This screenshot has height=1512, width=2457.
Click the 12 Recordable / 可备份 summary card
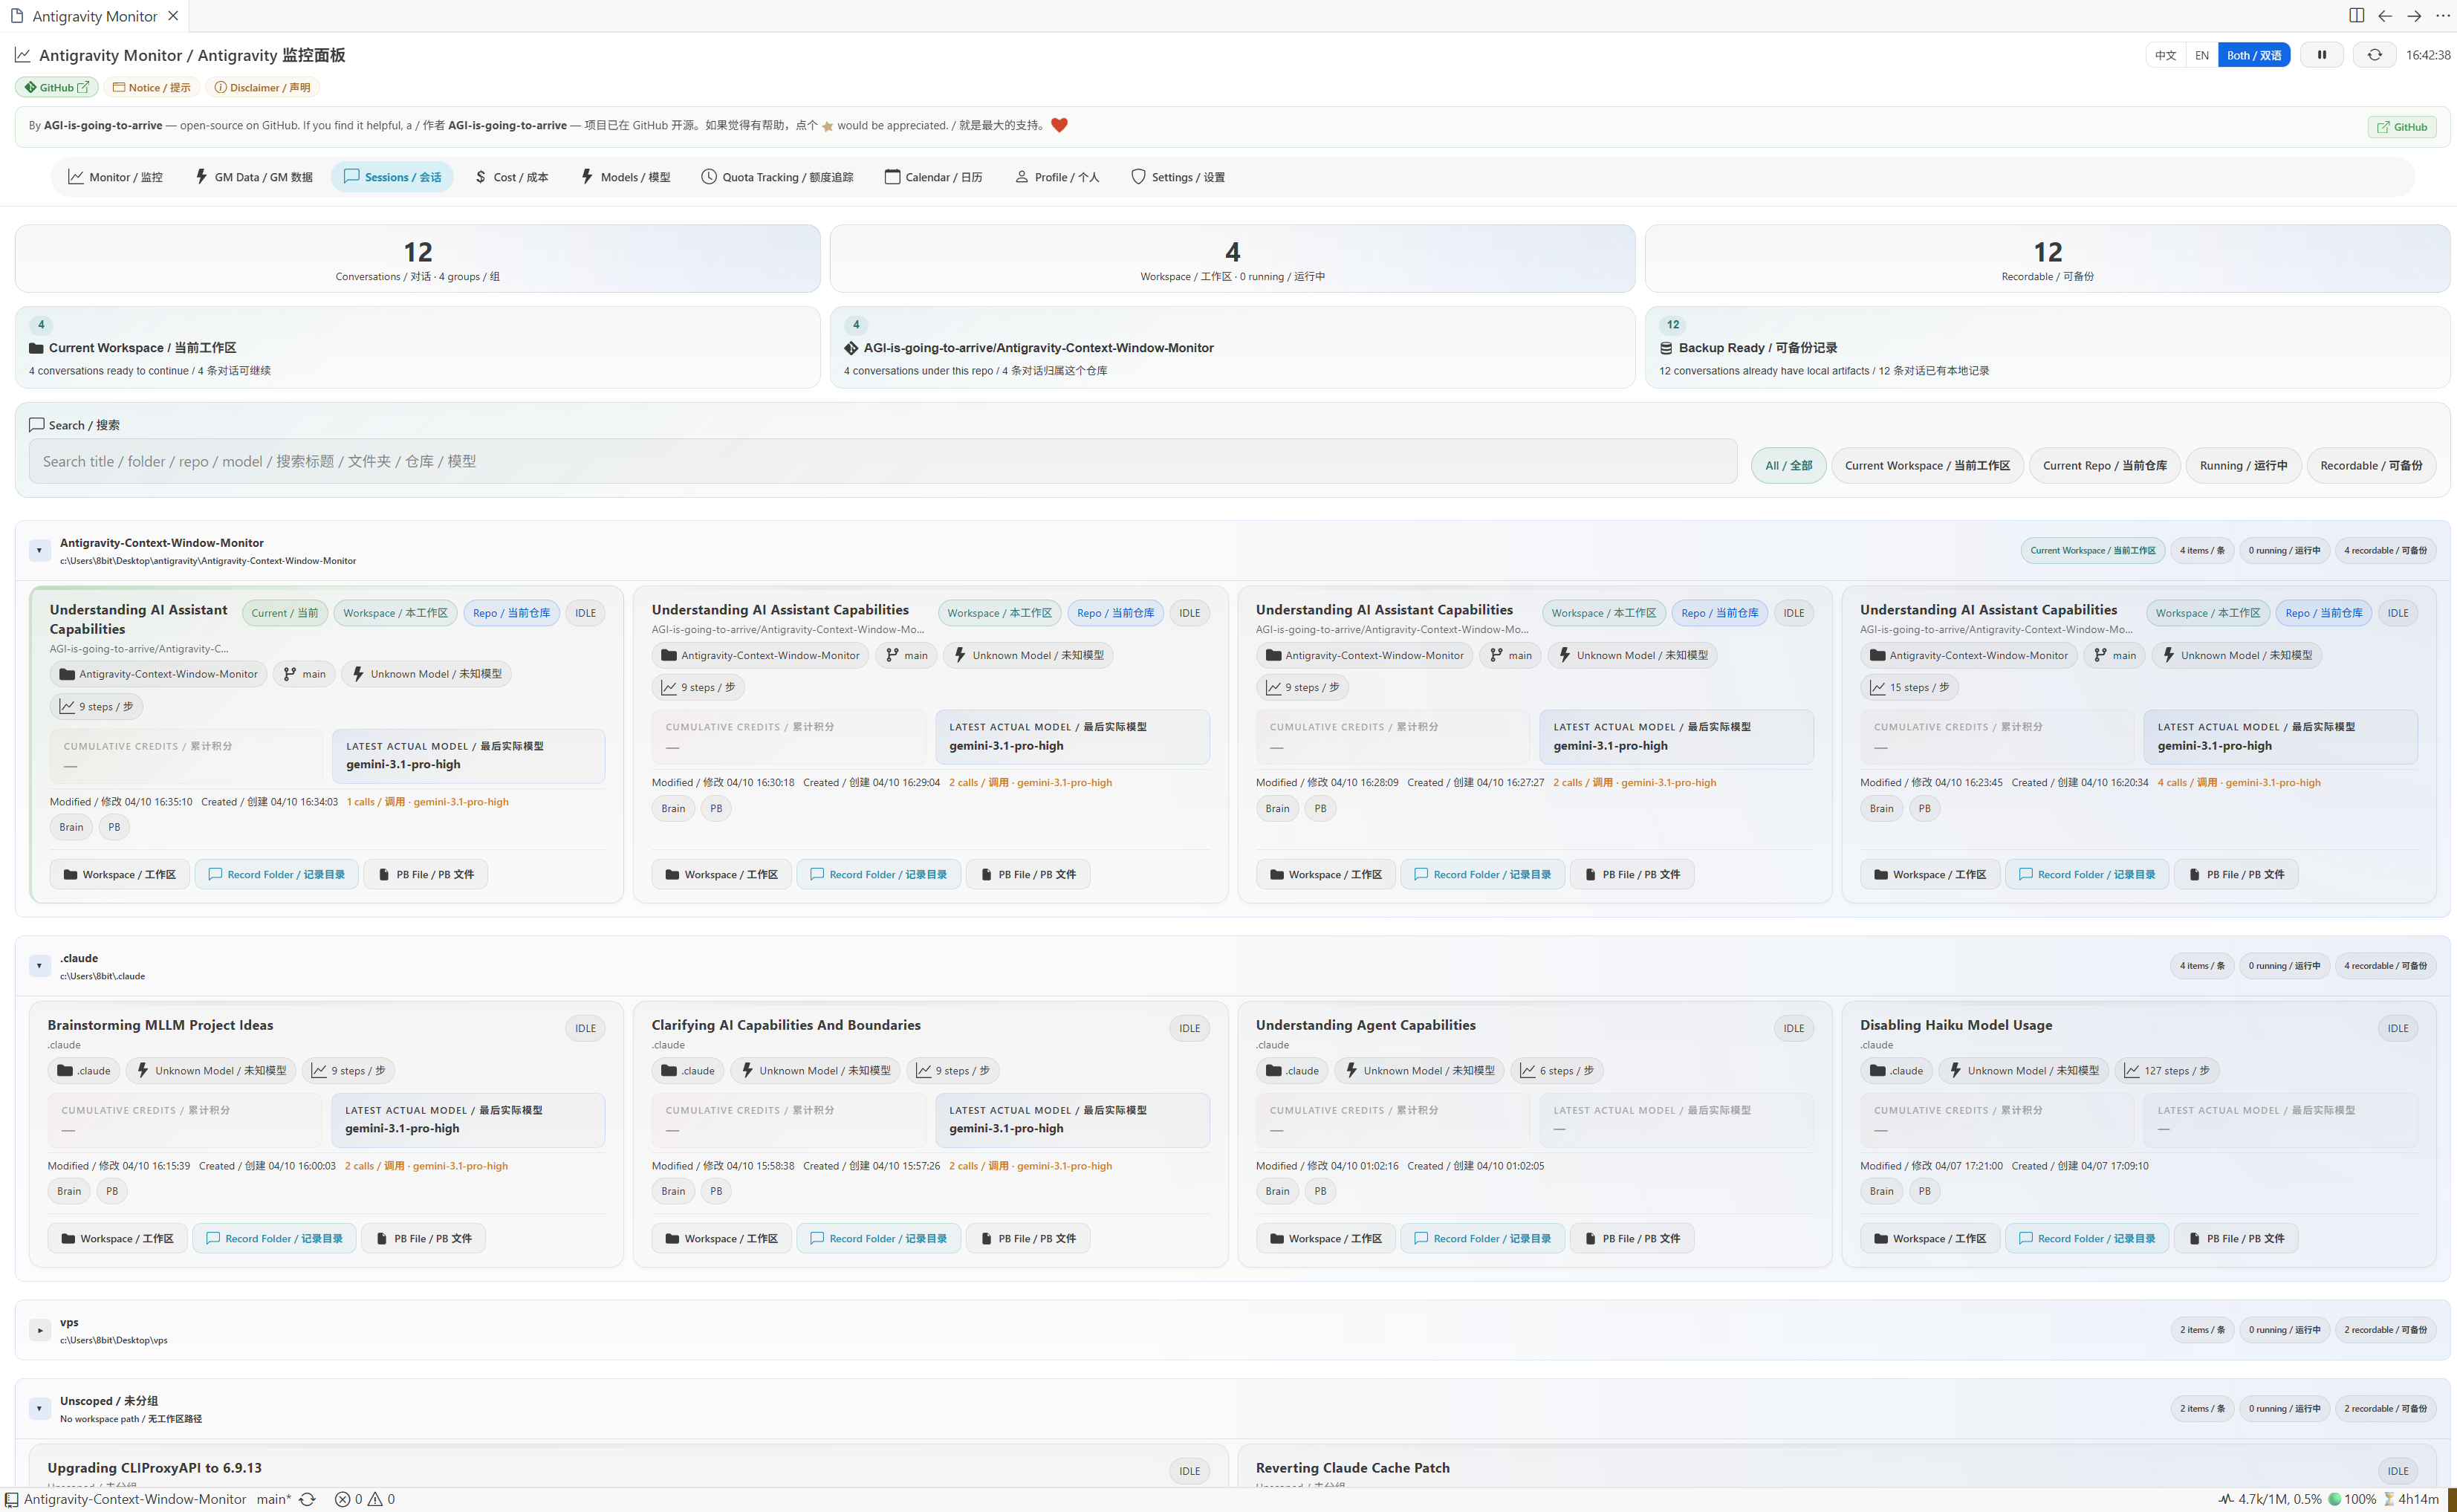(x=2047, y=259)
